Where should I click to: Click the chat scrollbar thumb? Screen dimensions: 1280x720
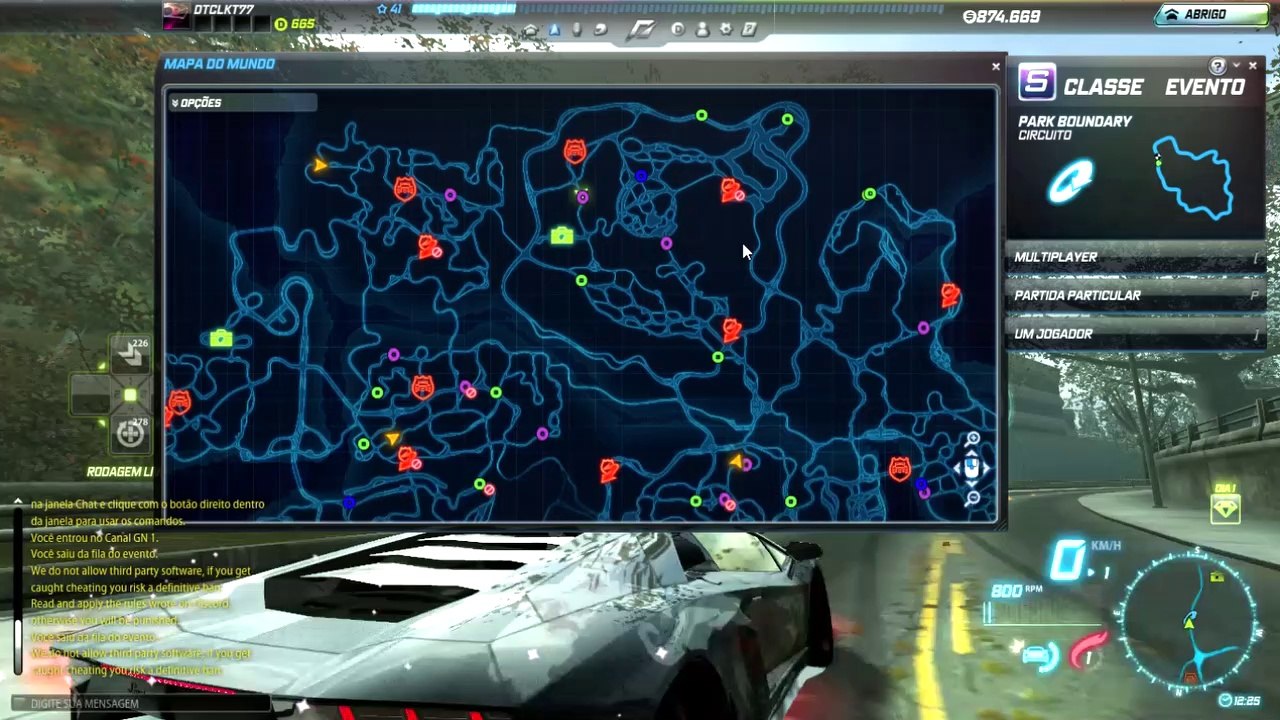pyautogui.click(x=17, y=645)
